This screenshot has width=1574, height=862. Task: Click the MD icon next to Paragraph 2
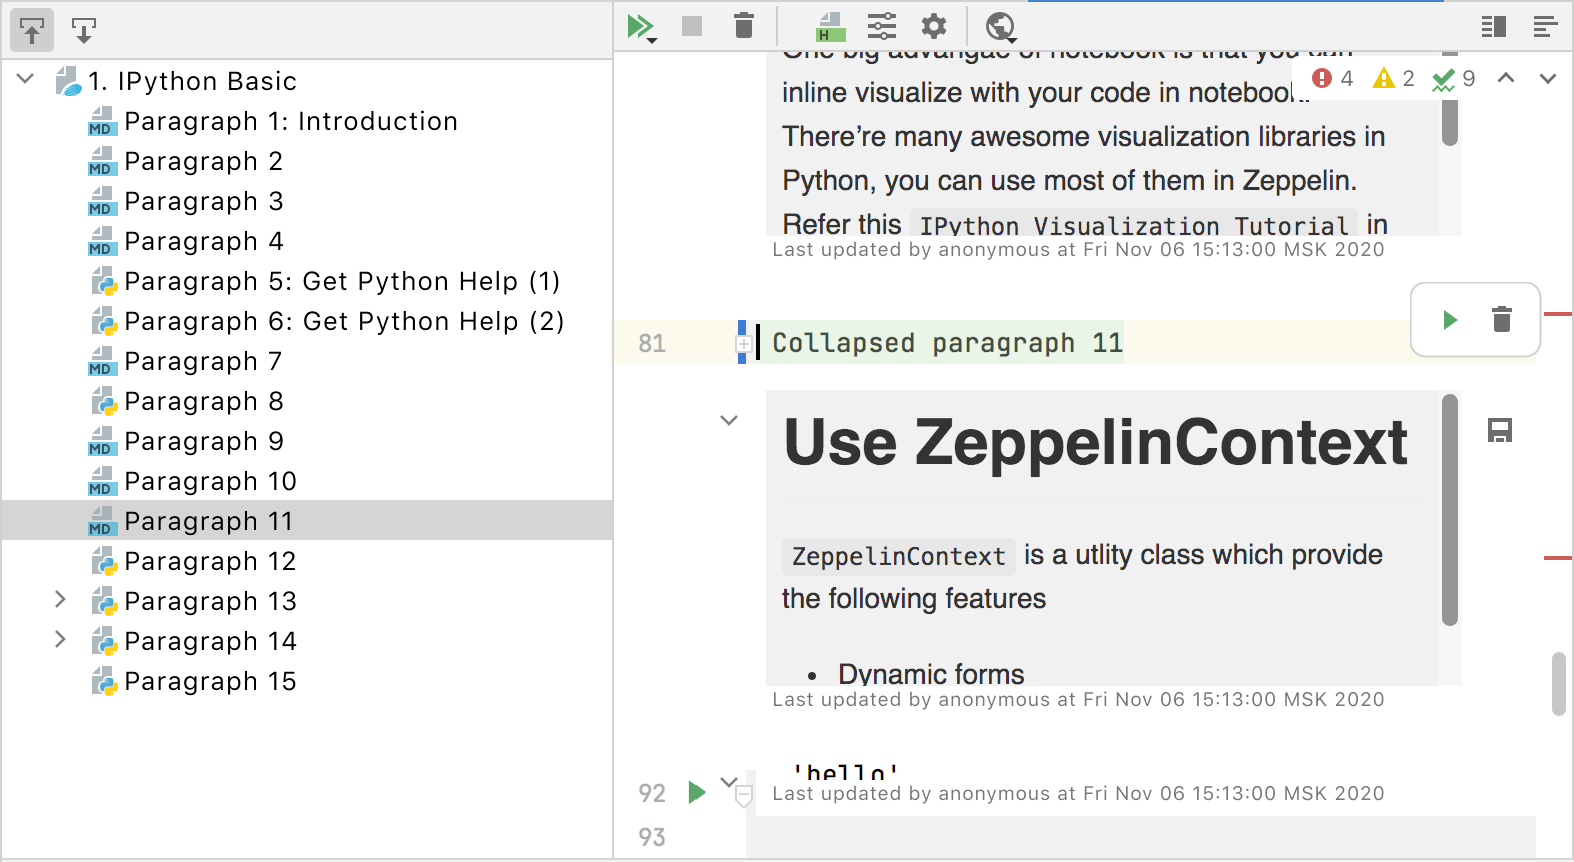(102, 161)
